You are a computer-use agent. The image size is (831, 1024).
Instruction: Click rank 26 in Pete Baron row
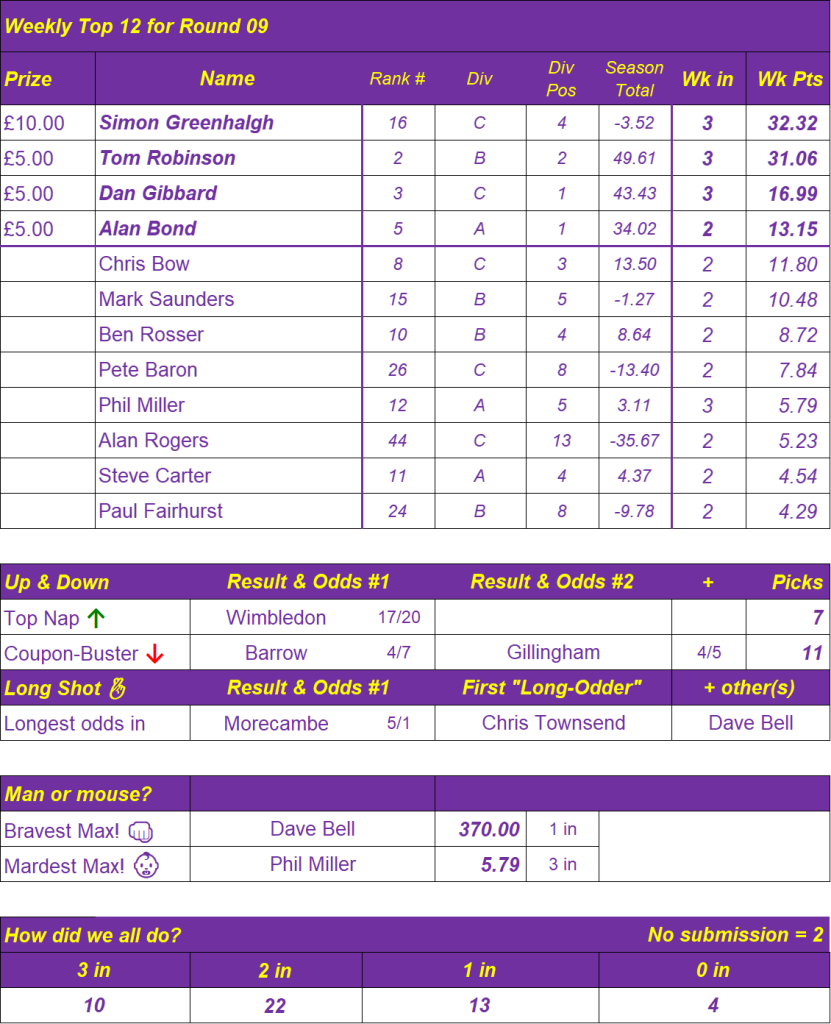click(x=397, y=370)
